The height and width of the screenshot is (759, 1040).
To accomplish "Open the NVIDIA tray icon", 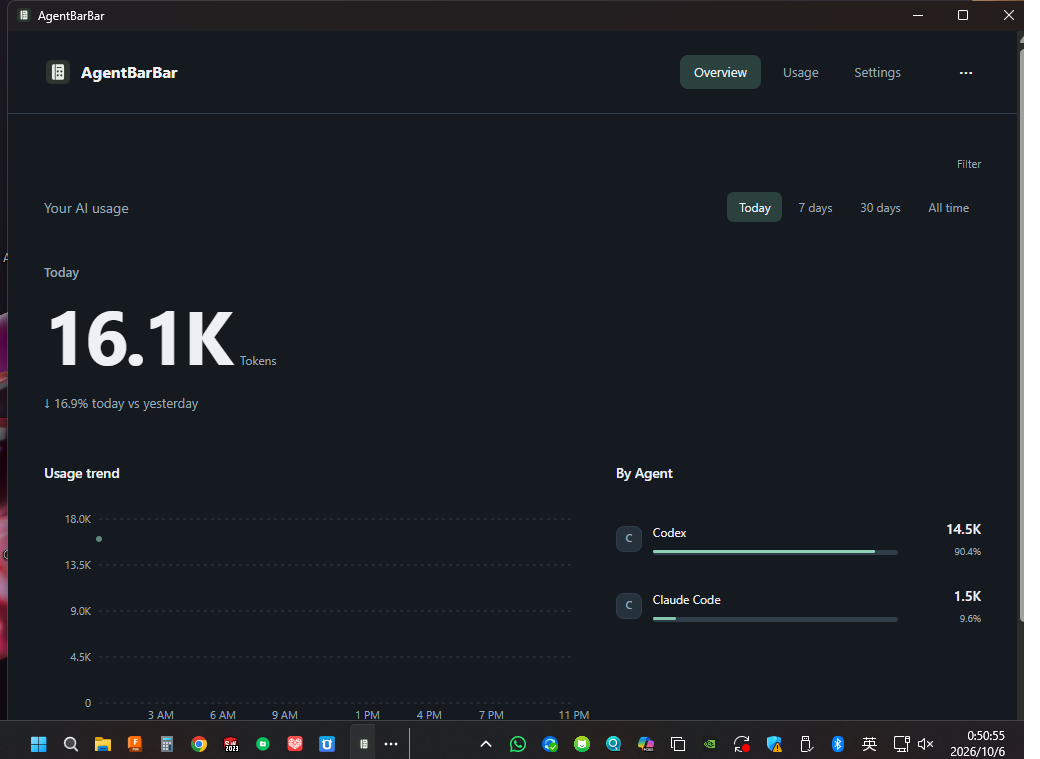I will click(710, 744).
